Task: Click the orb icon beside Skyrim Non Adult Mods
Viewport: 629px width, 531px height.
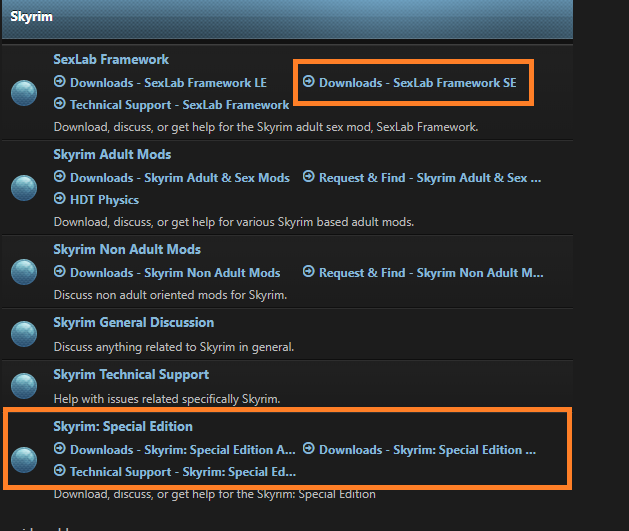Action: point(24,272)
